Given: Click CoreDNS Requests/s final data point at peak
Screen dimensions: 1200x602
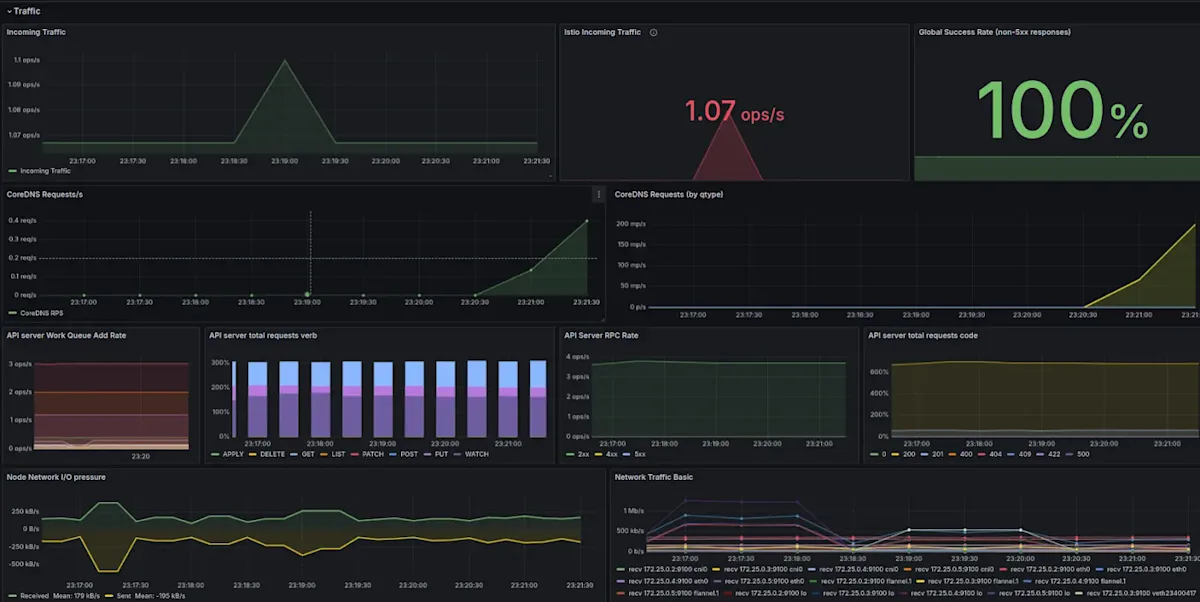Looking at the screenshot, I should pyautogui.click(x=587, y=221).
